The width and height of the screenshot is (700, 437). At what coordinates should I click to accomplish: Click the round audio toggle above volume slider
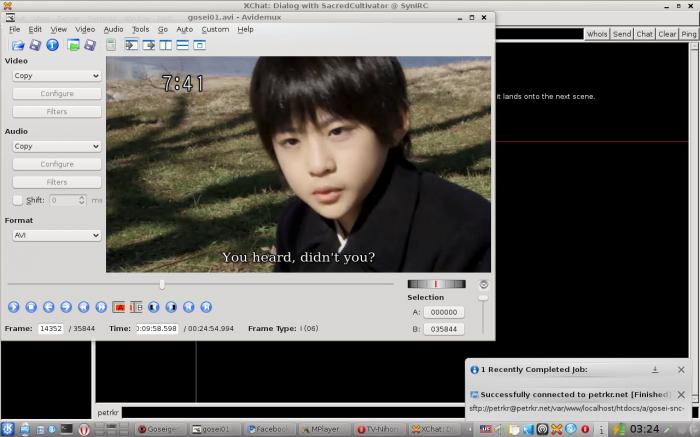pyautogui.click(x=483, y=284)
